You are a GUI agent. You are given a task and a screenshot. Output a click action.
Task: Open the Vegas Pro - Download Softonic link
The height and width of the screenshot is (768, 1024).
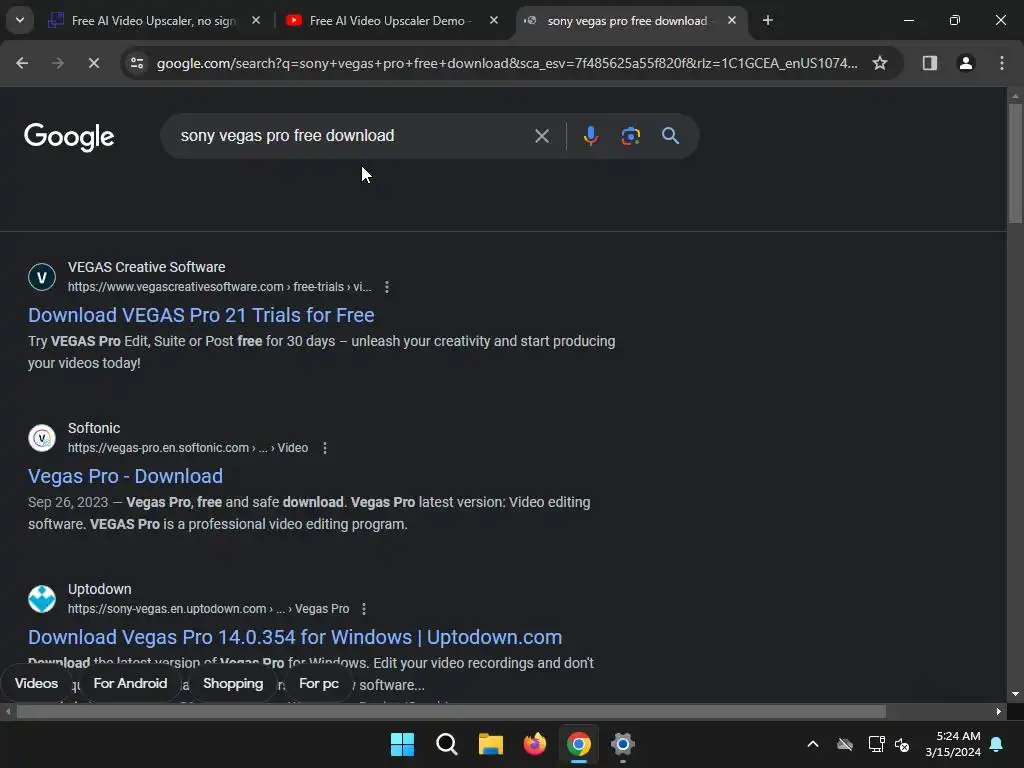[125, 476]
